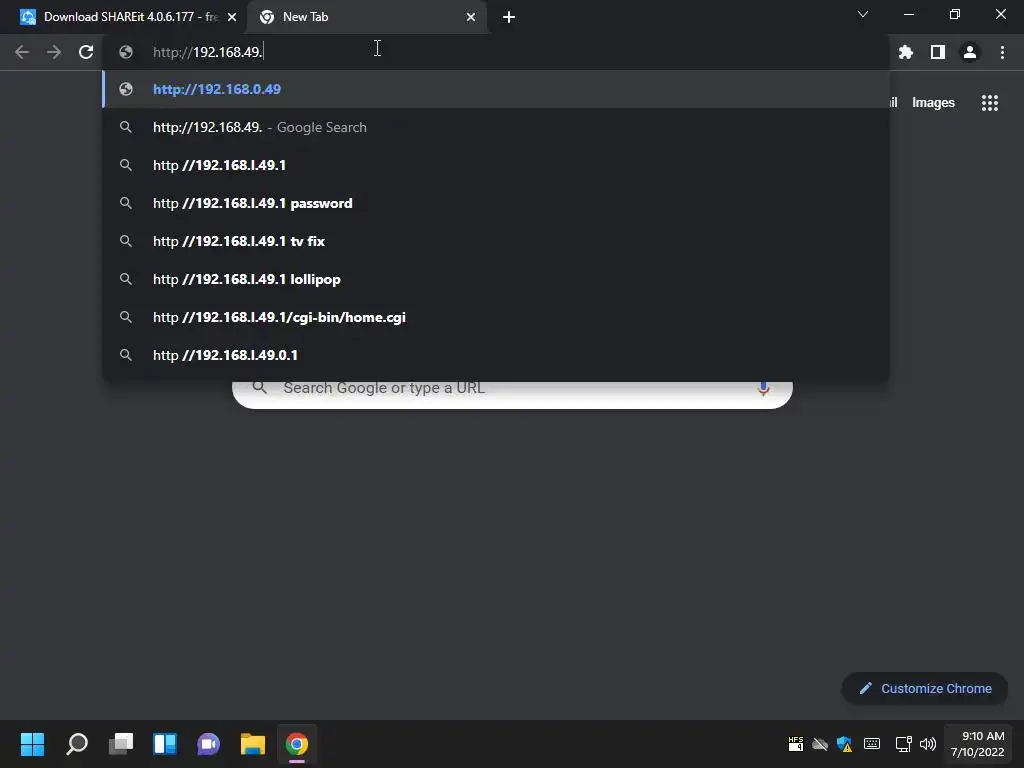The height and width of the screenshot is (768, 1024).
Task: Go back using the browser back arrow
Action: click(x=22, y=52)
